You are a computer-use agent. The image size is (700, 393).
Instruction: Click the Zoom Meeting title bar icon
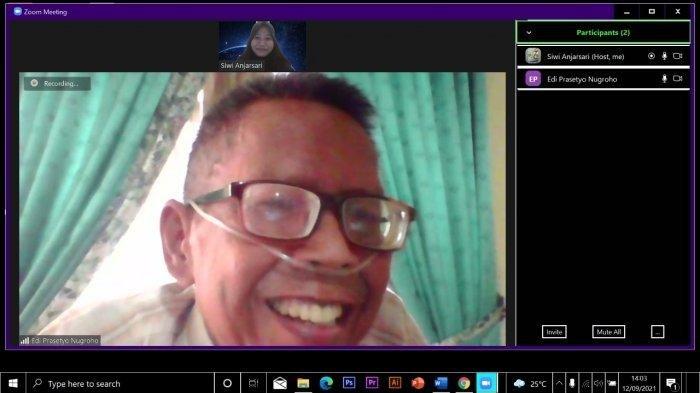tap(17, 12)
